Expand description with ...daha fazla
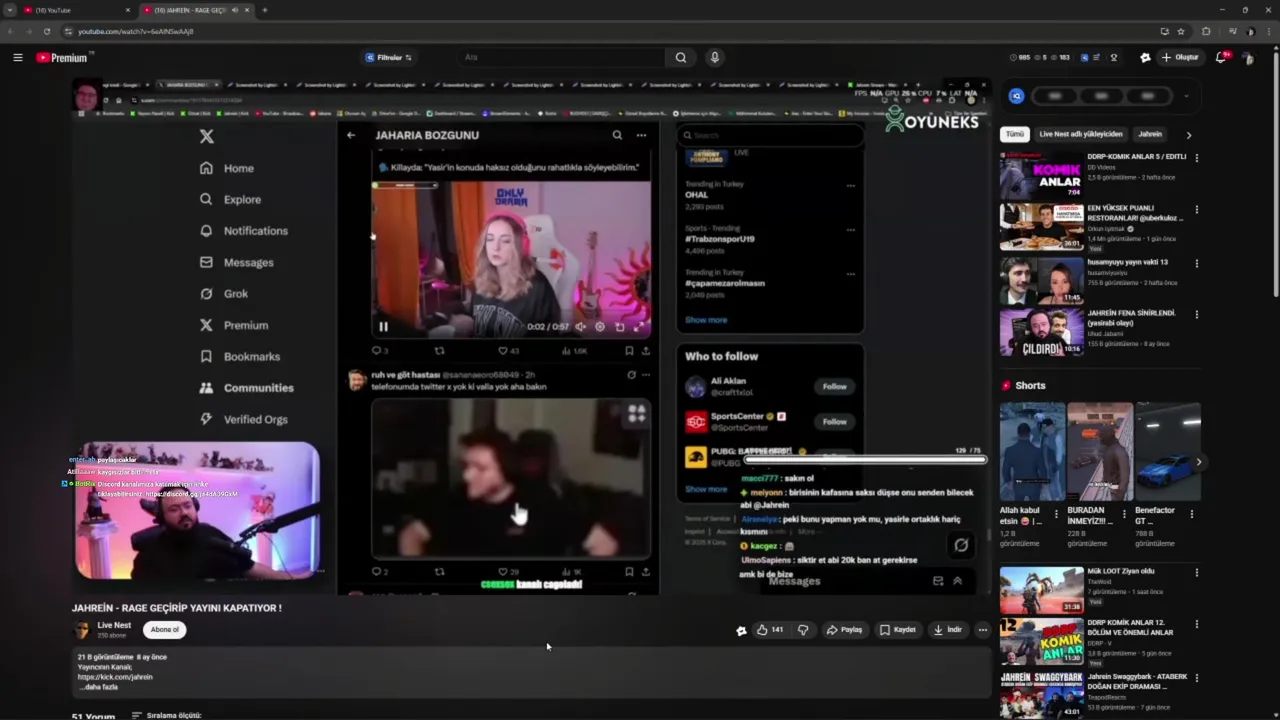The width and height of the screenshot is (1280, 720). pos(99,687)
